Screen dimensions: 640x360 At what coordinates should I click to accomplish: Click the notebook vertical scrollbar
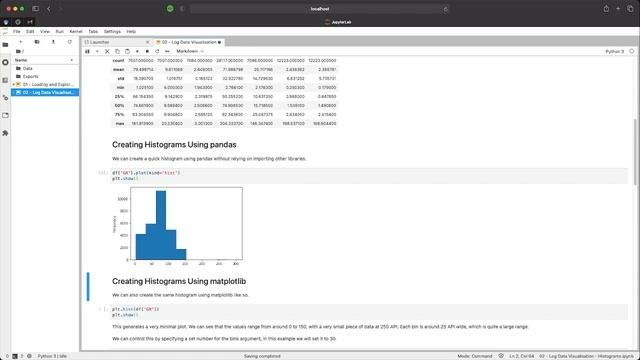point(635,151)
